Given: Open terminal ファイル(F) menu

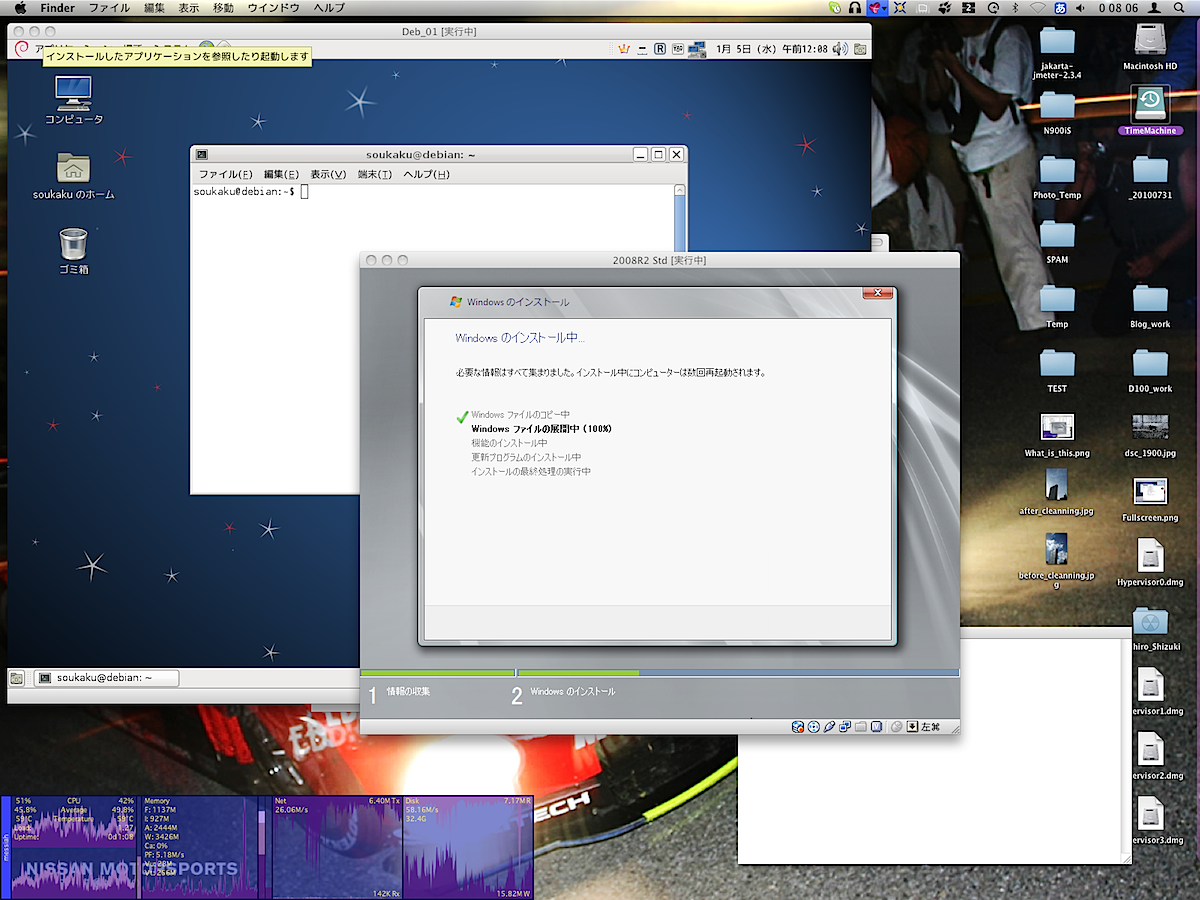Looking at the screenshot, I should pyautogui.click(x=224, y=174).
